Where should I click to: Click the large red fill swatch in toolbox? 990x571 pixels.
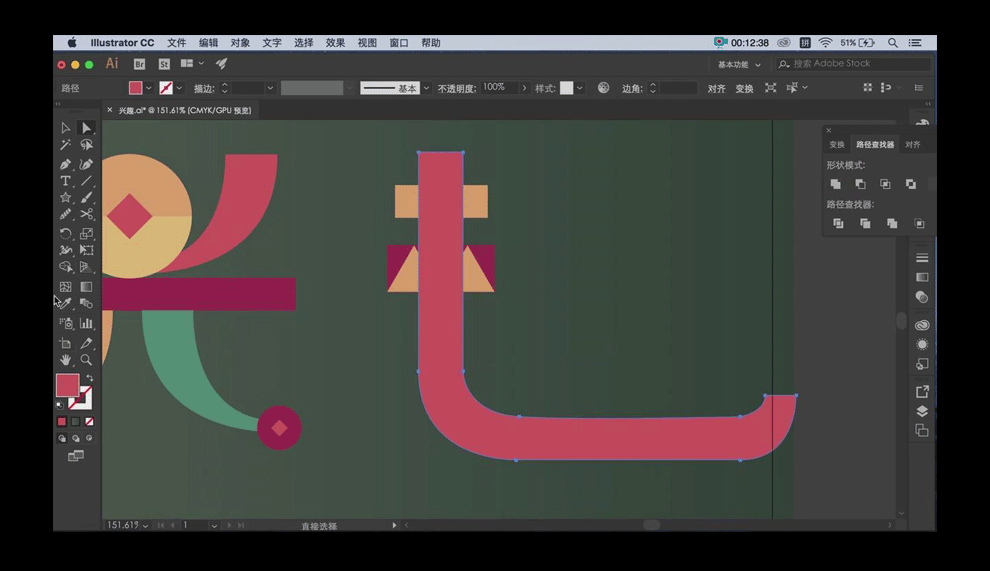[67, 386]
